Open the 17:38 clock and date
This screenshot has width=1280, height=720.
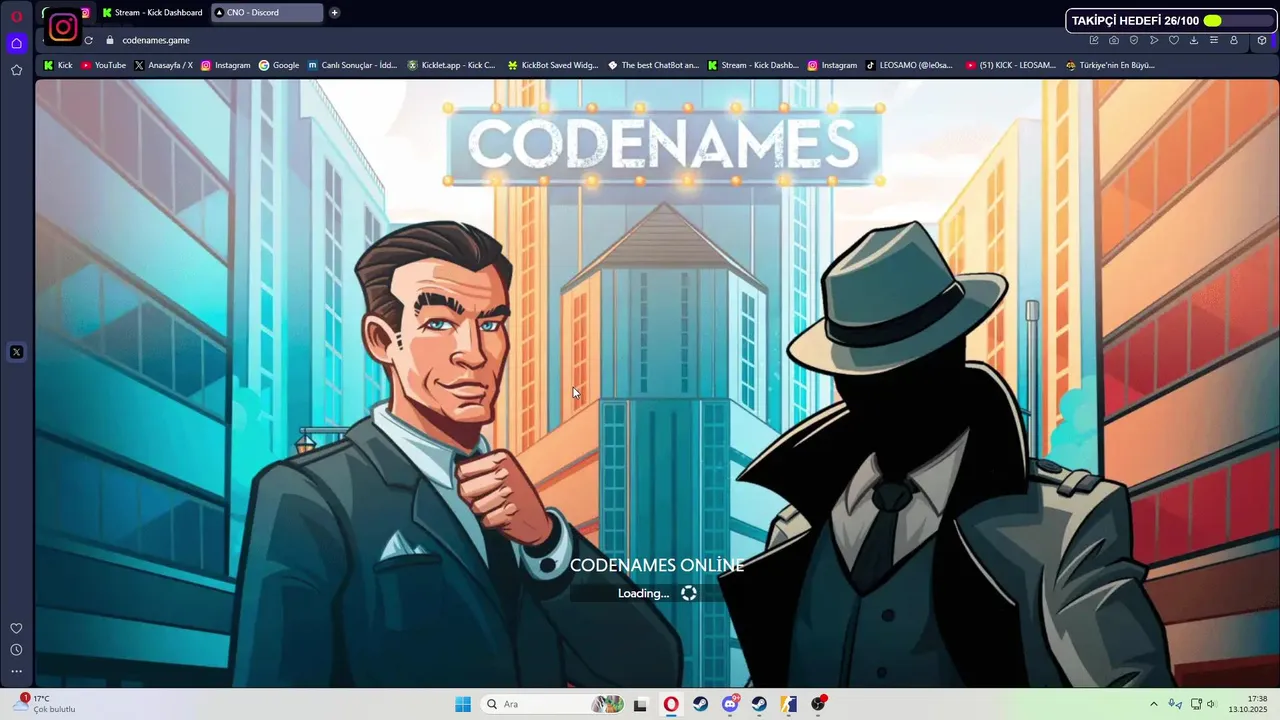click(x=1248, y=704)
